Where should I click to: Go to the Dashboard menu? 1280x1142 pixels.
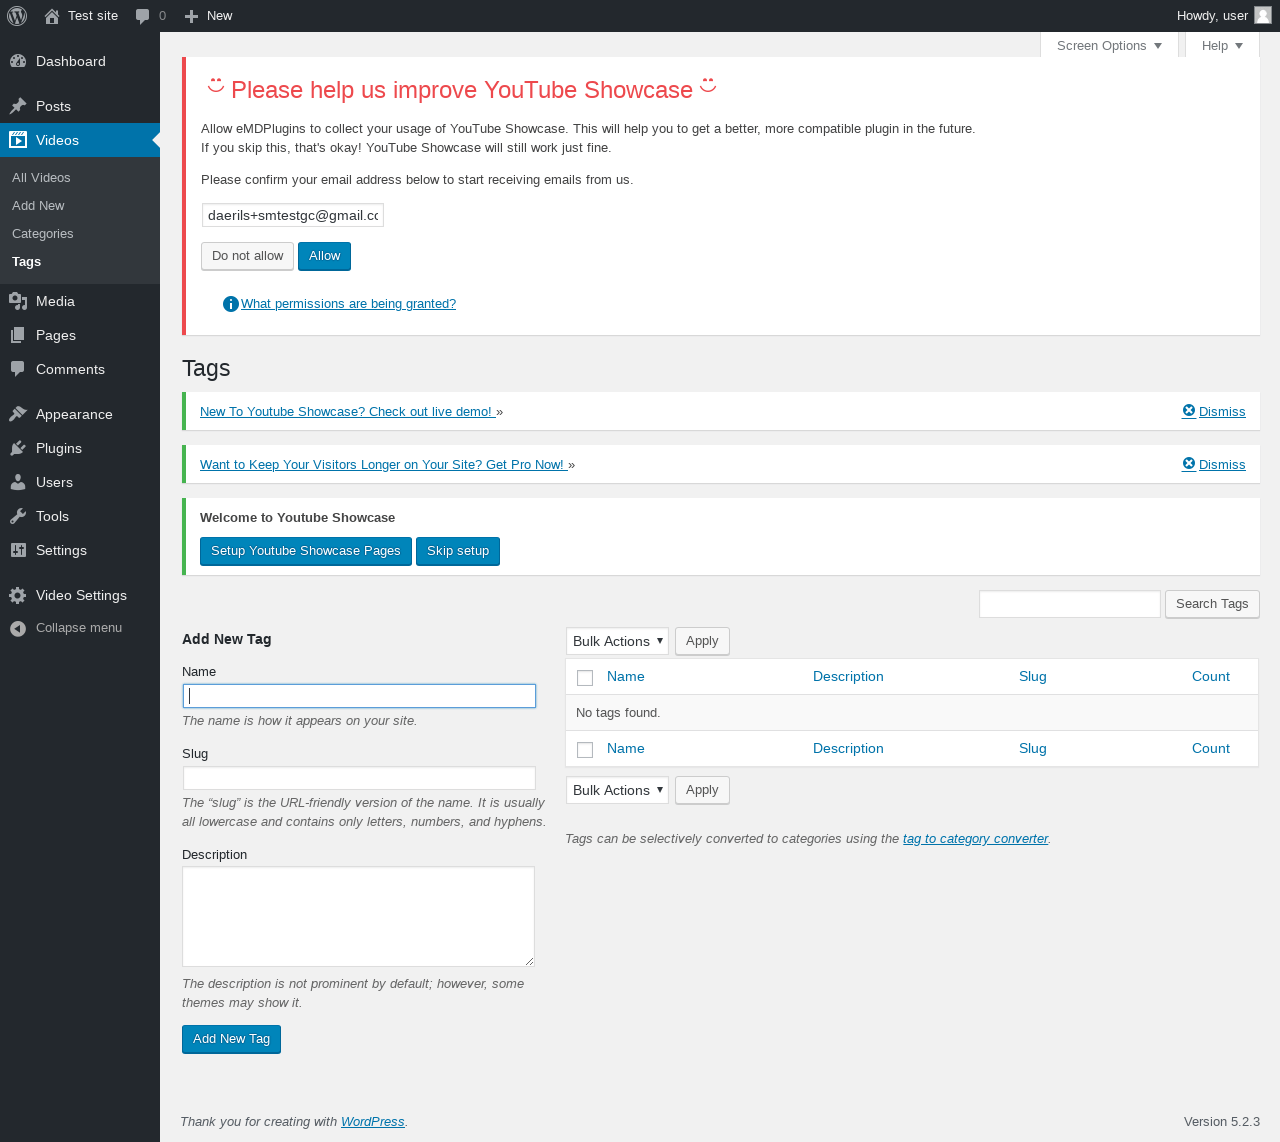(80, 61)
